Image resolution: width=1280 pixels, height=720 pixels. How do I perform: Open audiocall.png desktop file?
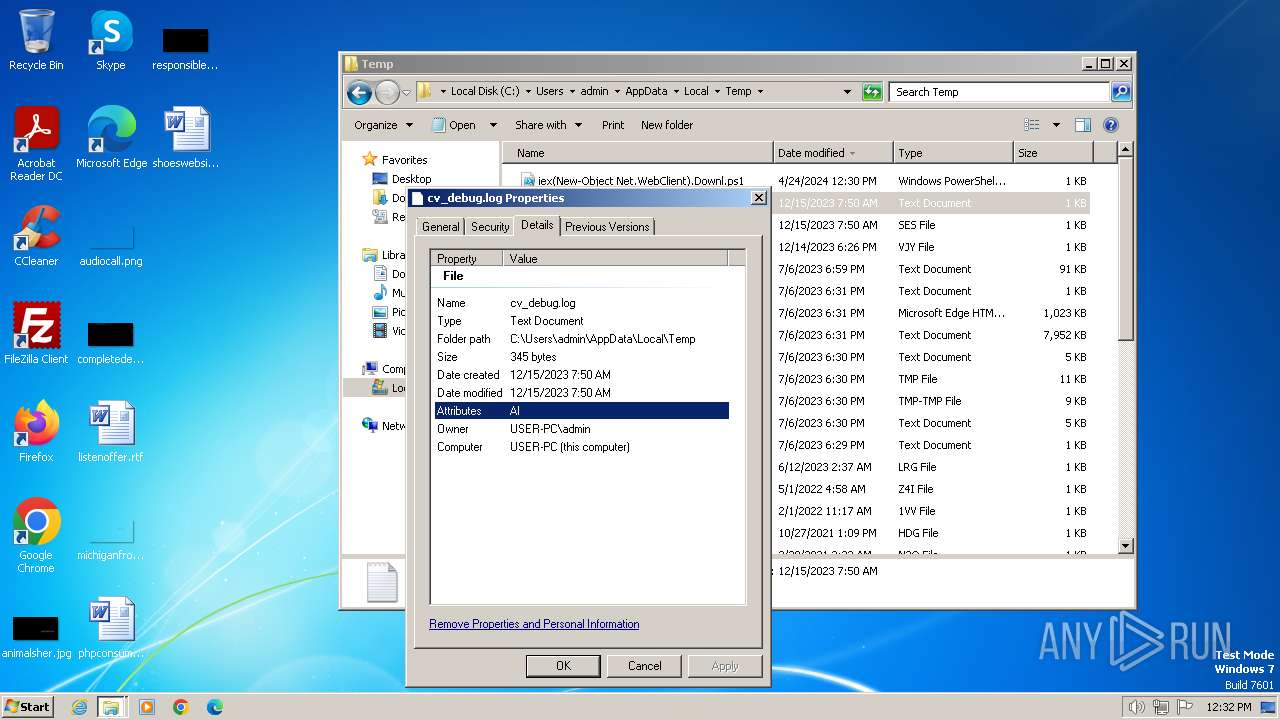110,245
